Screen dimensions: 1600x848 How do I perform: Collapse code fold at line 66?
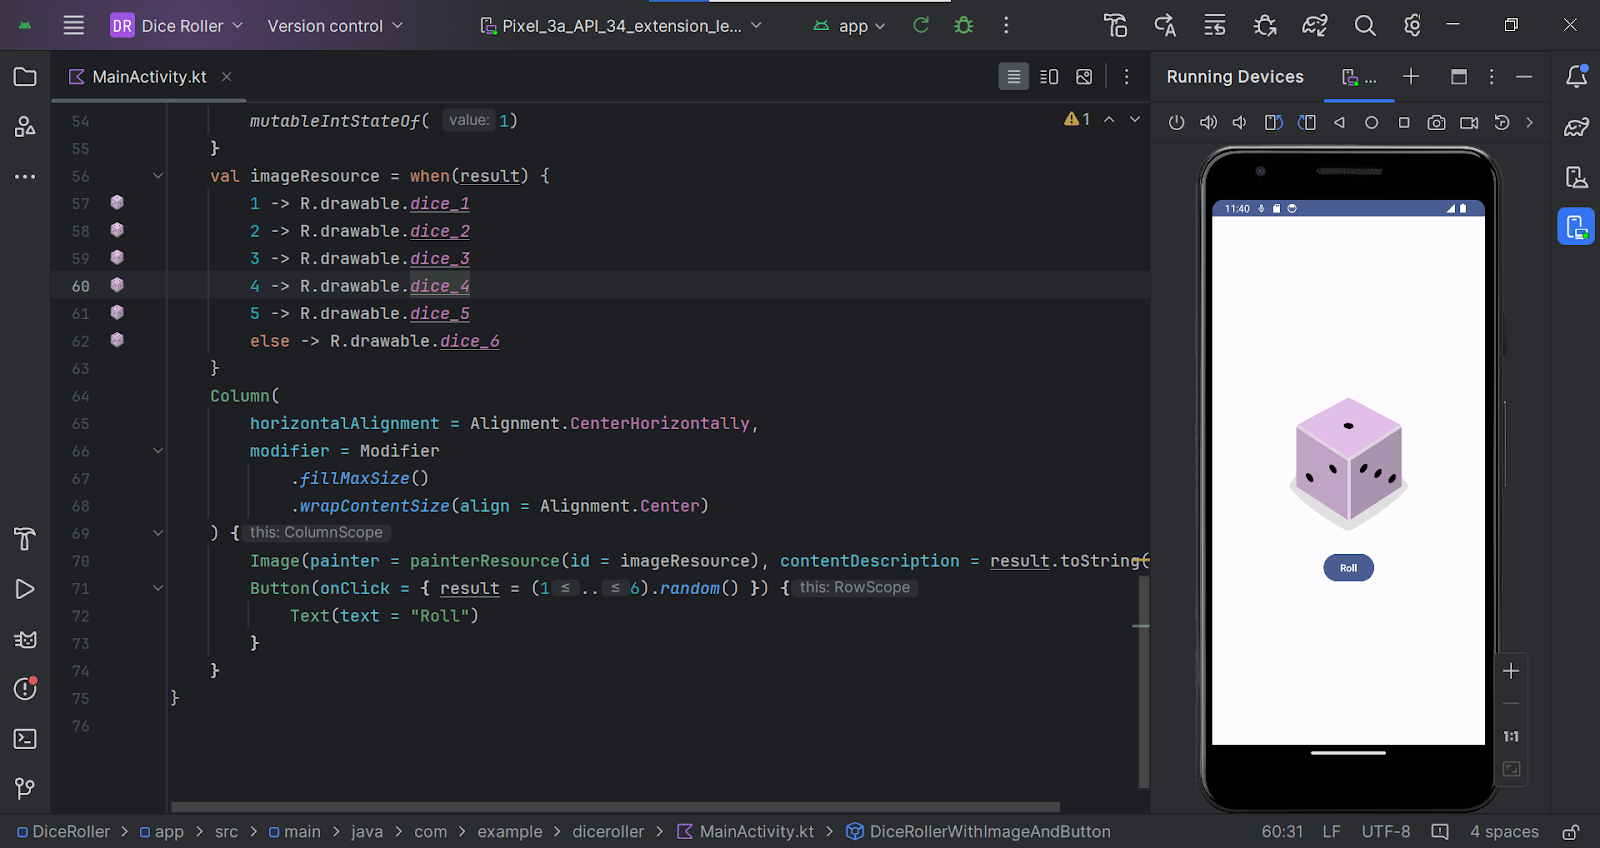coord(158,451)
